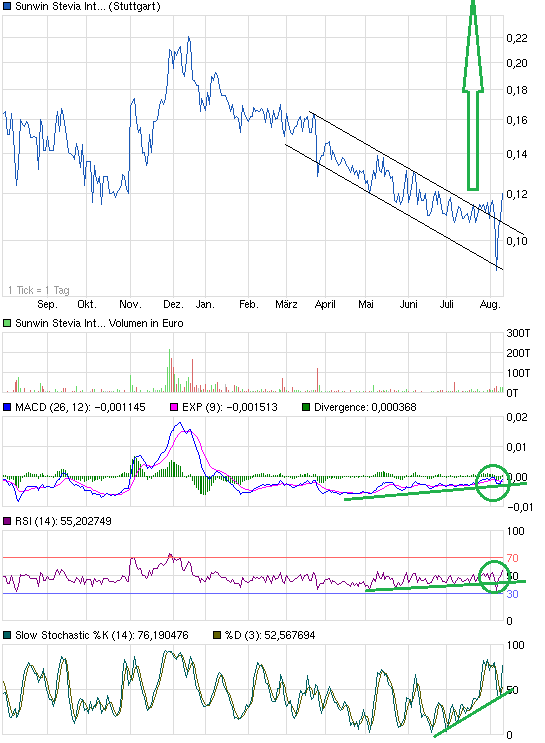The image size is (545, 743).
Task: Click the green Divergence legend square
Action: click(x=306, y=407)
